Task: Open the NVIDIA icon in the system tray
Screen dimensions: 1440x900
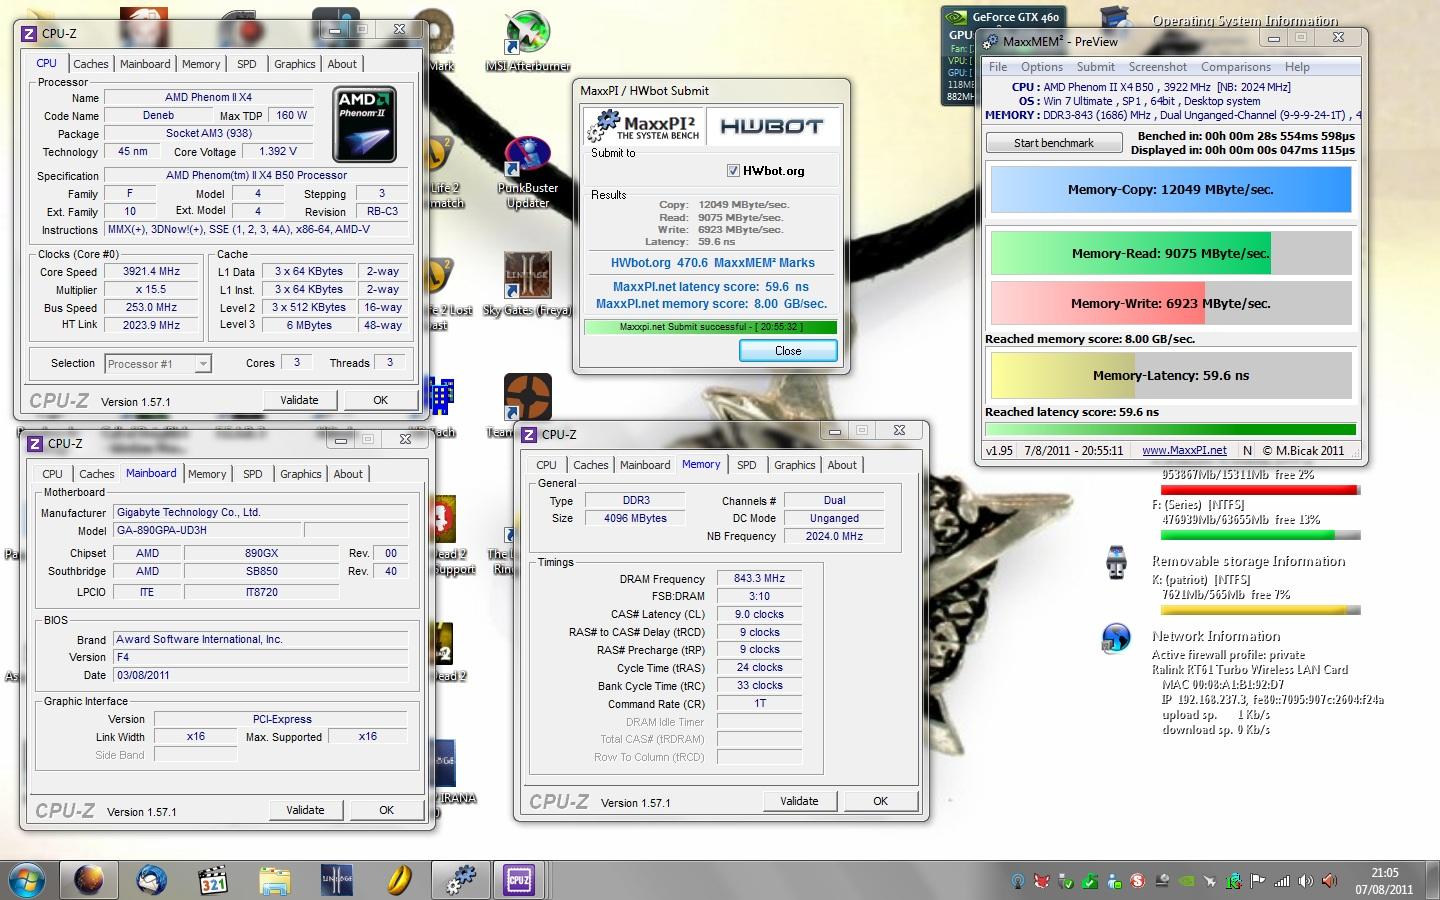Action: pos(1185,881)
